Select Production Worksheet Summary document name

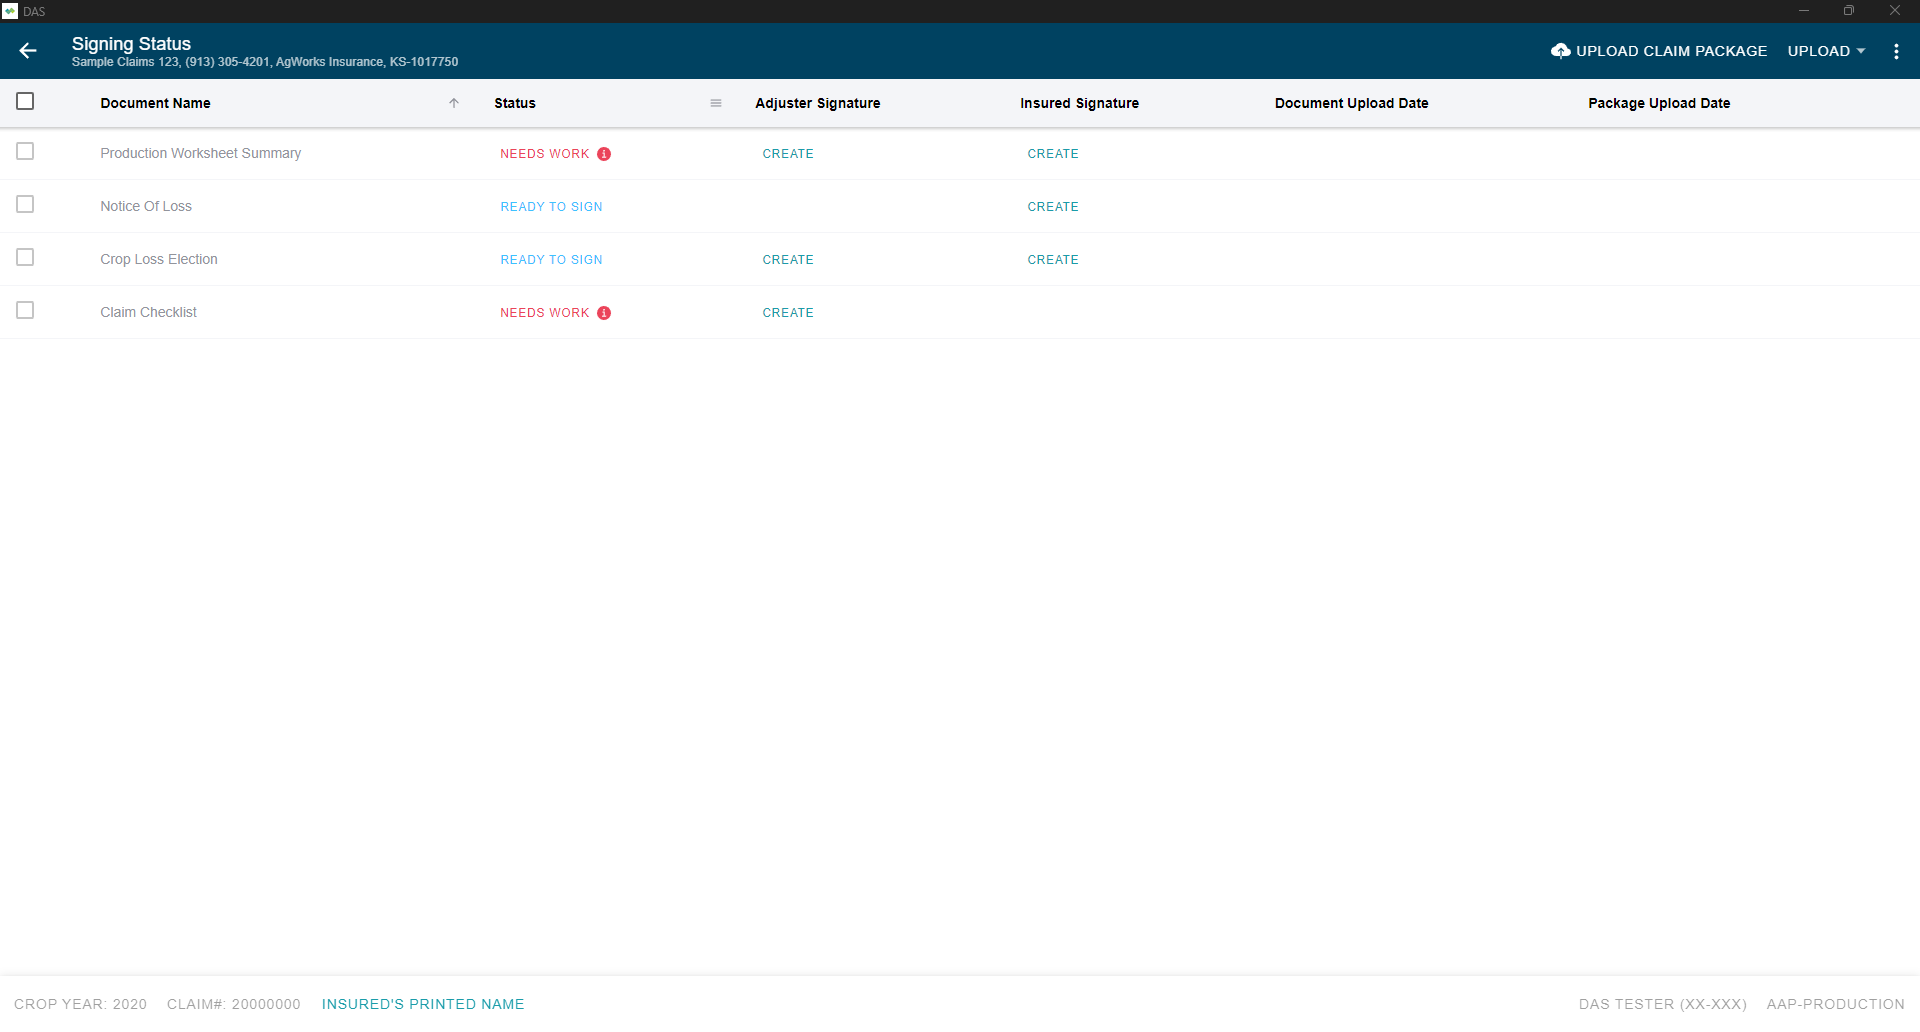(200, 153)
